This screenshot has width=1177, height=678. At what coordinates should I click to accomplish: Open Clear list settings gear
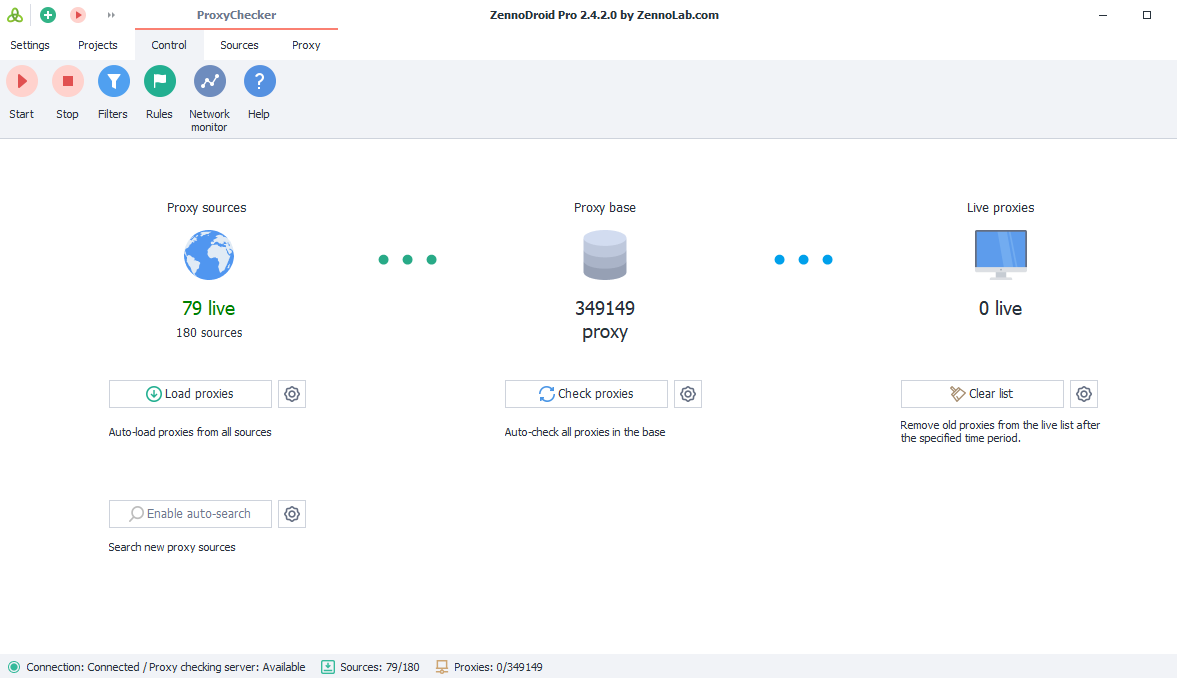pos(1084,393)
